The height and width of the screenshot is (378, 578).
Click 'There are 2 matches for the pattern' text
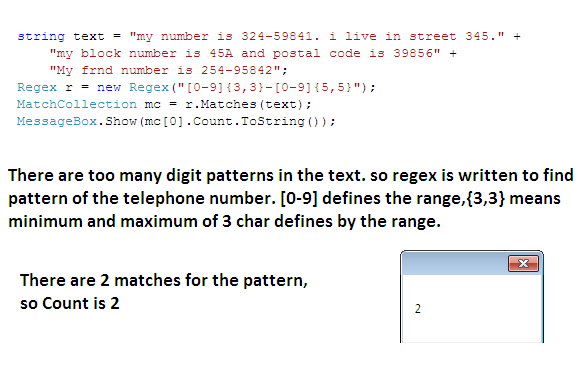164,280
